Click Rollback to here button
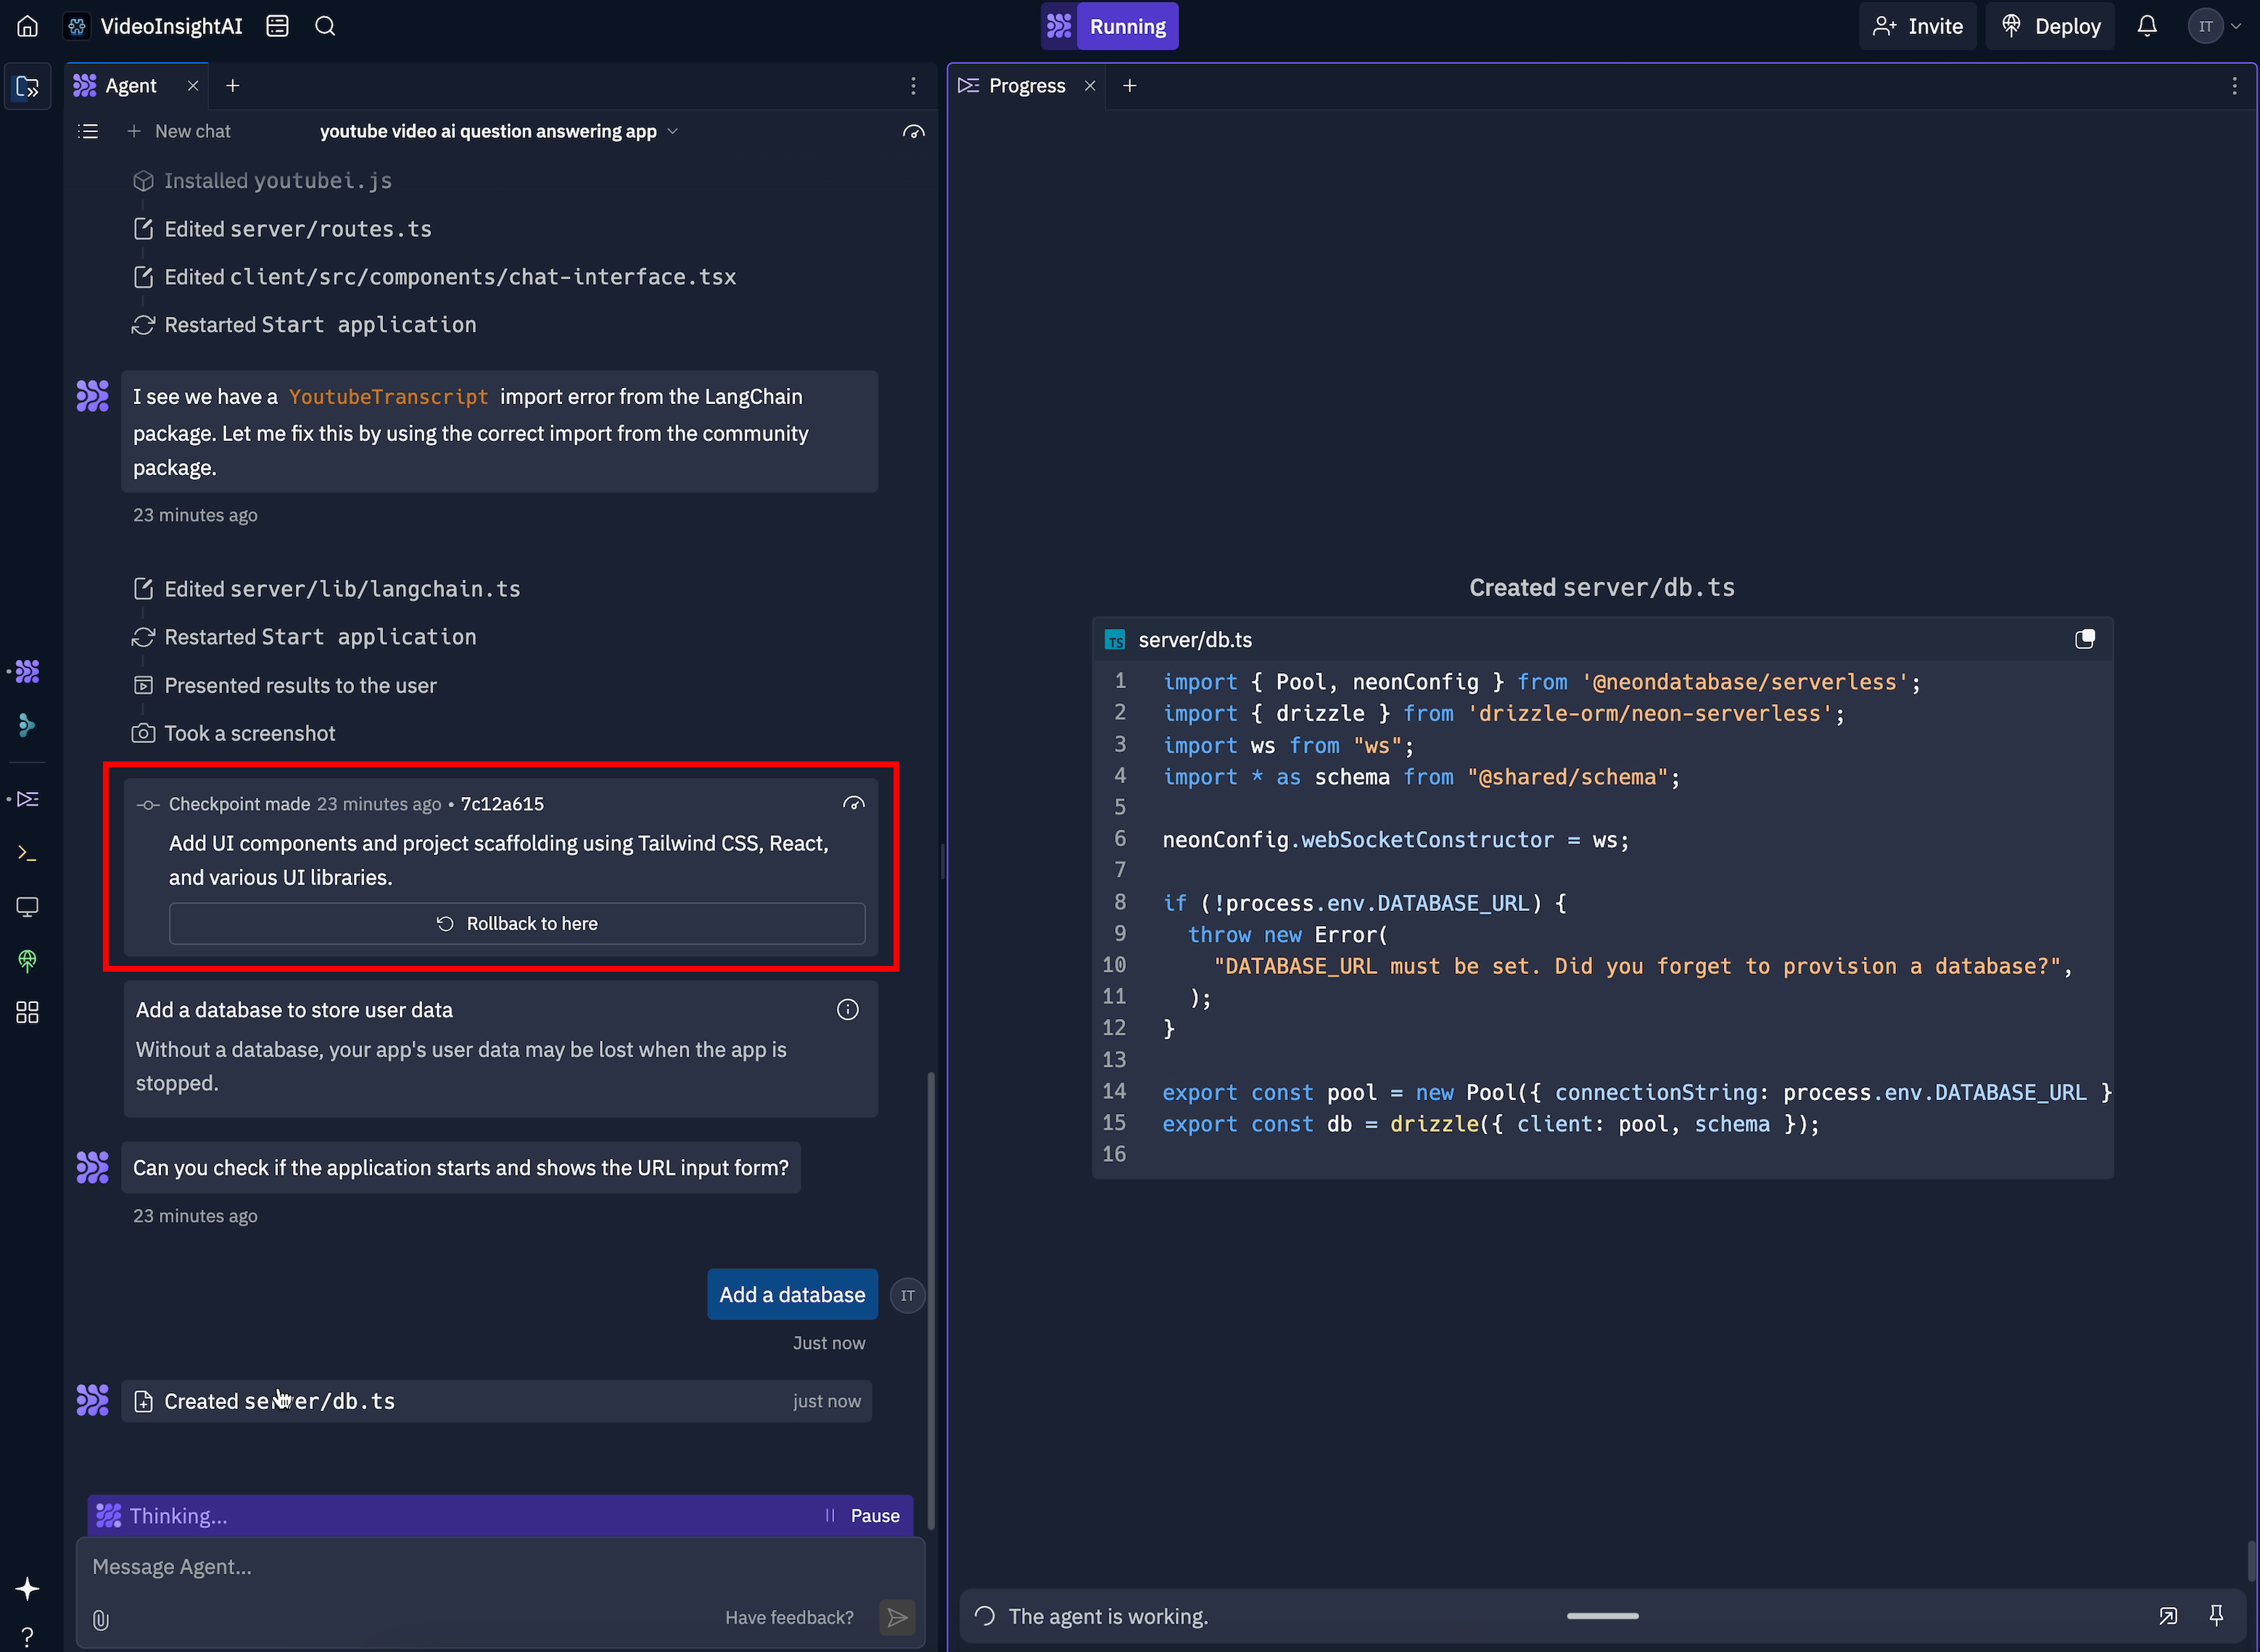The image size is (2260, 1652). tap(517, 924)
